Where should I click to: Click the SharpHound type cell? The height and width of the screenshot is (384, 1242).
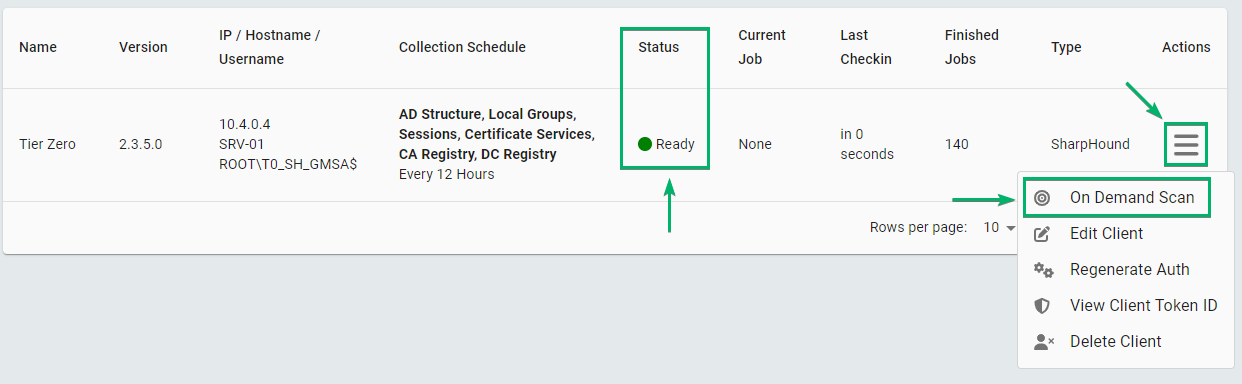[1090, 144]
